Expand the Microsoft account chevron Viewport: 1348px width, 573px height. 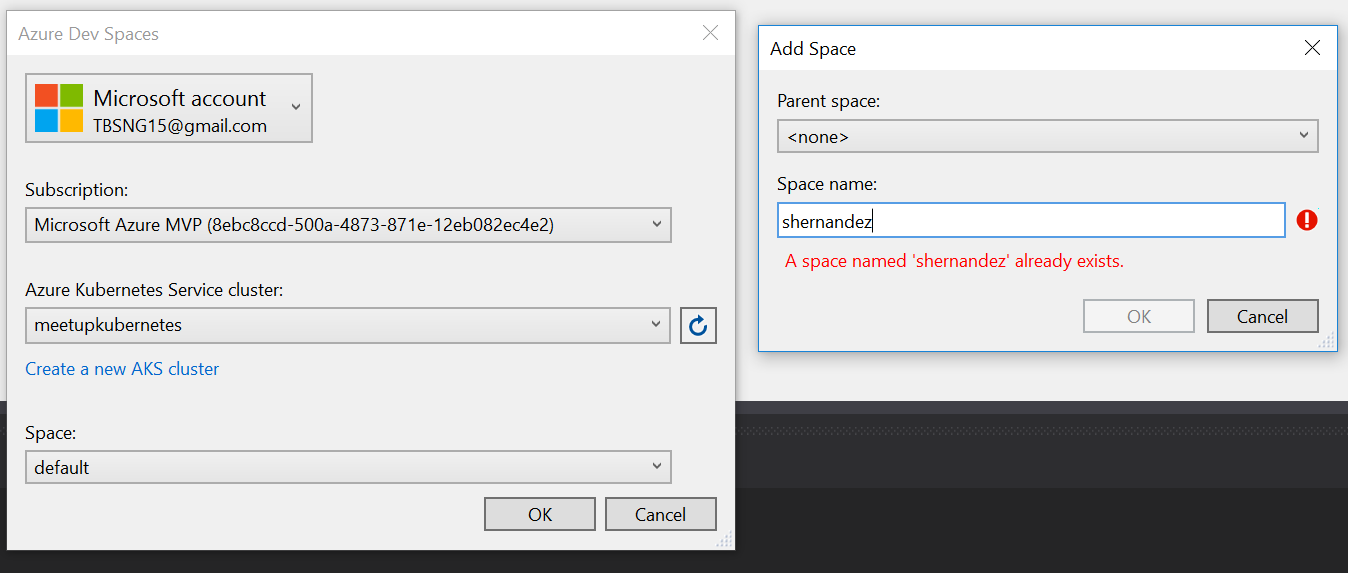[295, 107]
